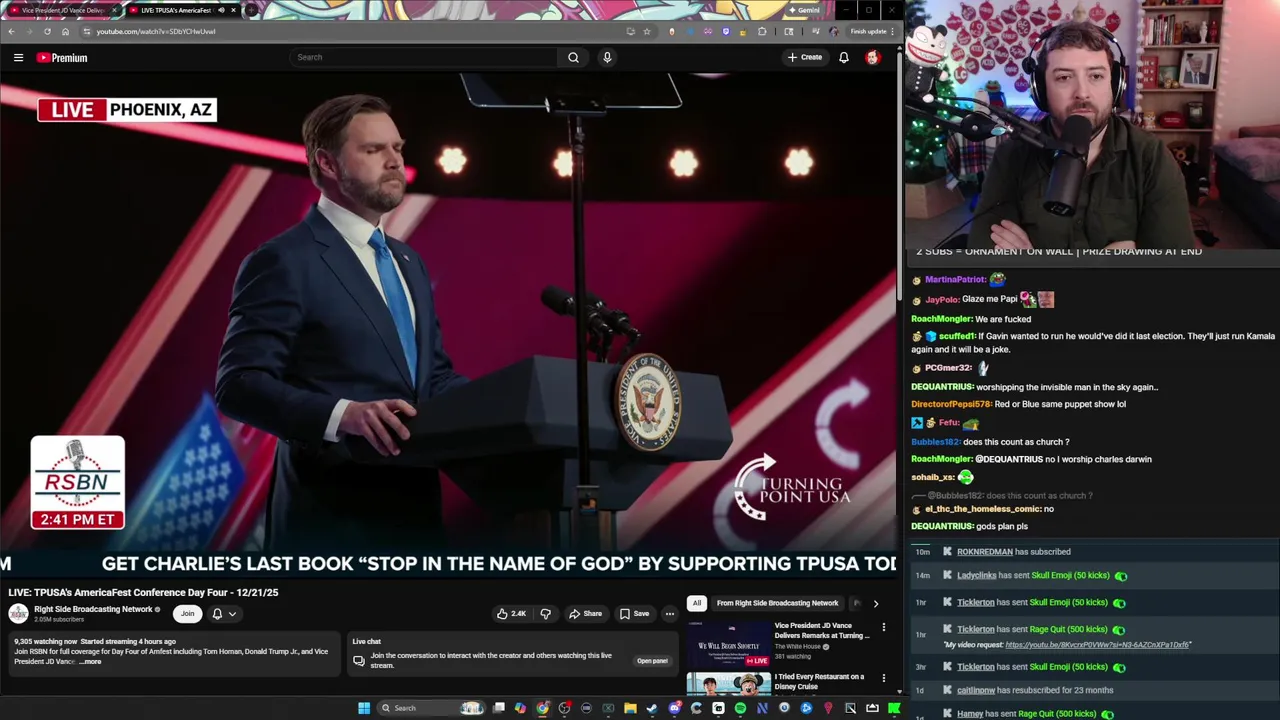Share the live video
The width and height of the screenshot is (1280, 720).
coord(585,614)
